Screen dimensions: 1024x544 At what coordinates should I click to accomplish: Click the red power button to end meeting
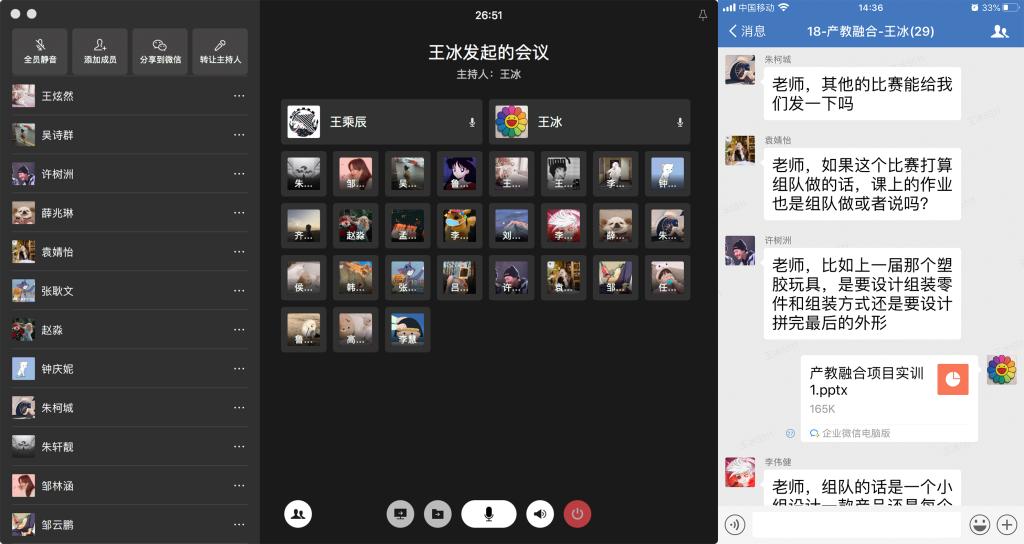577,514
